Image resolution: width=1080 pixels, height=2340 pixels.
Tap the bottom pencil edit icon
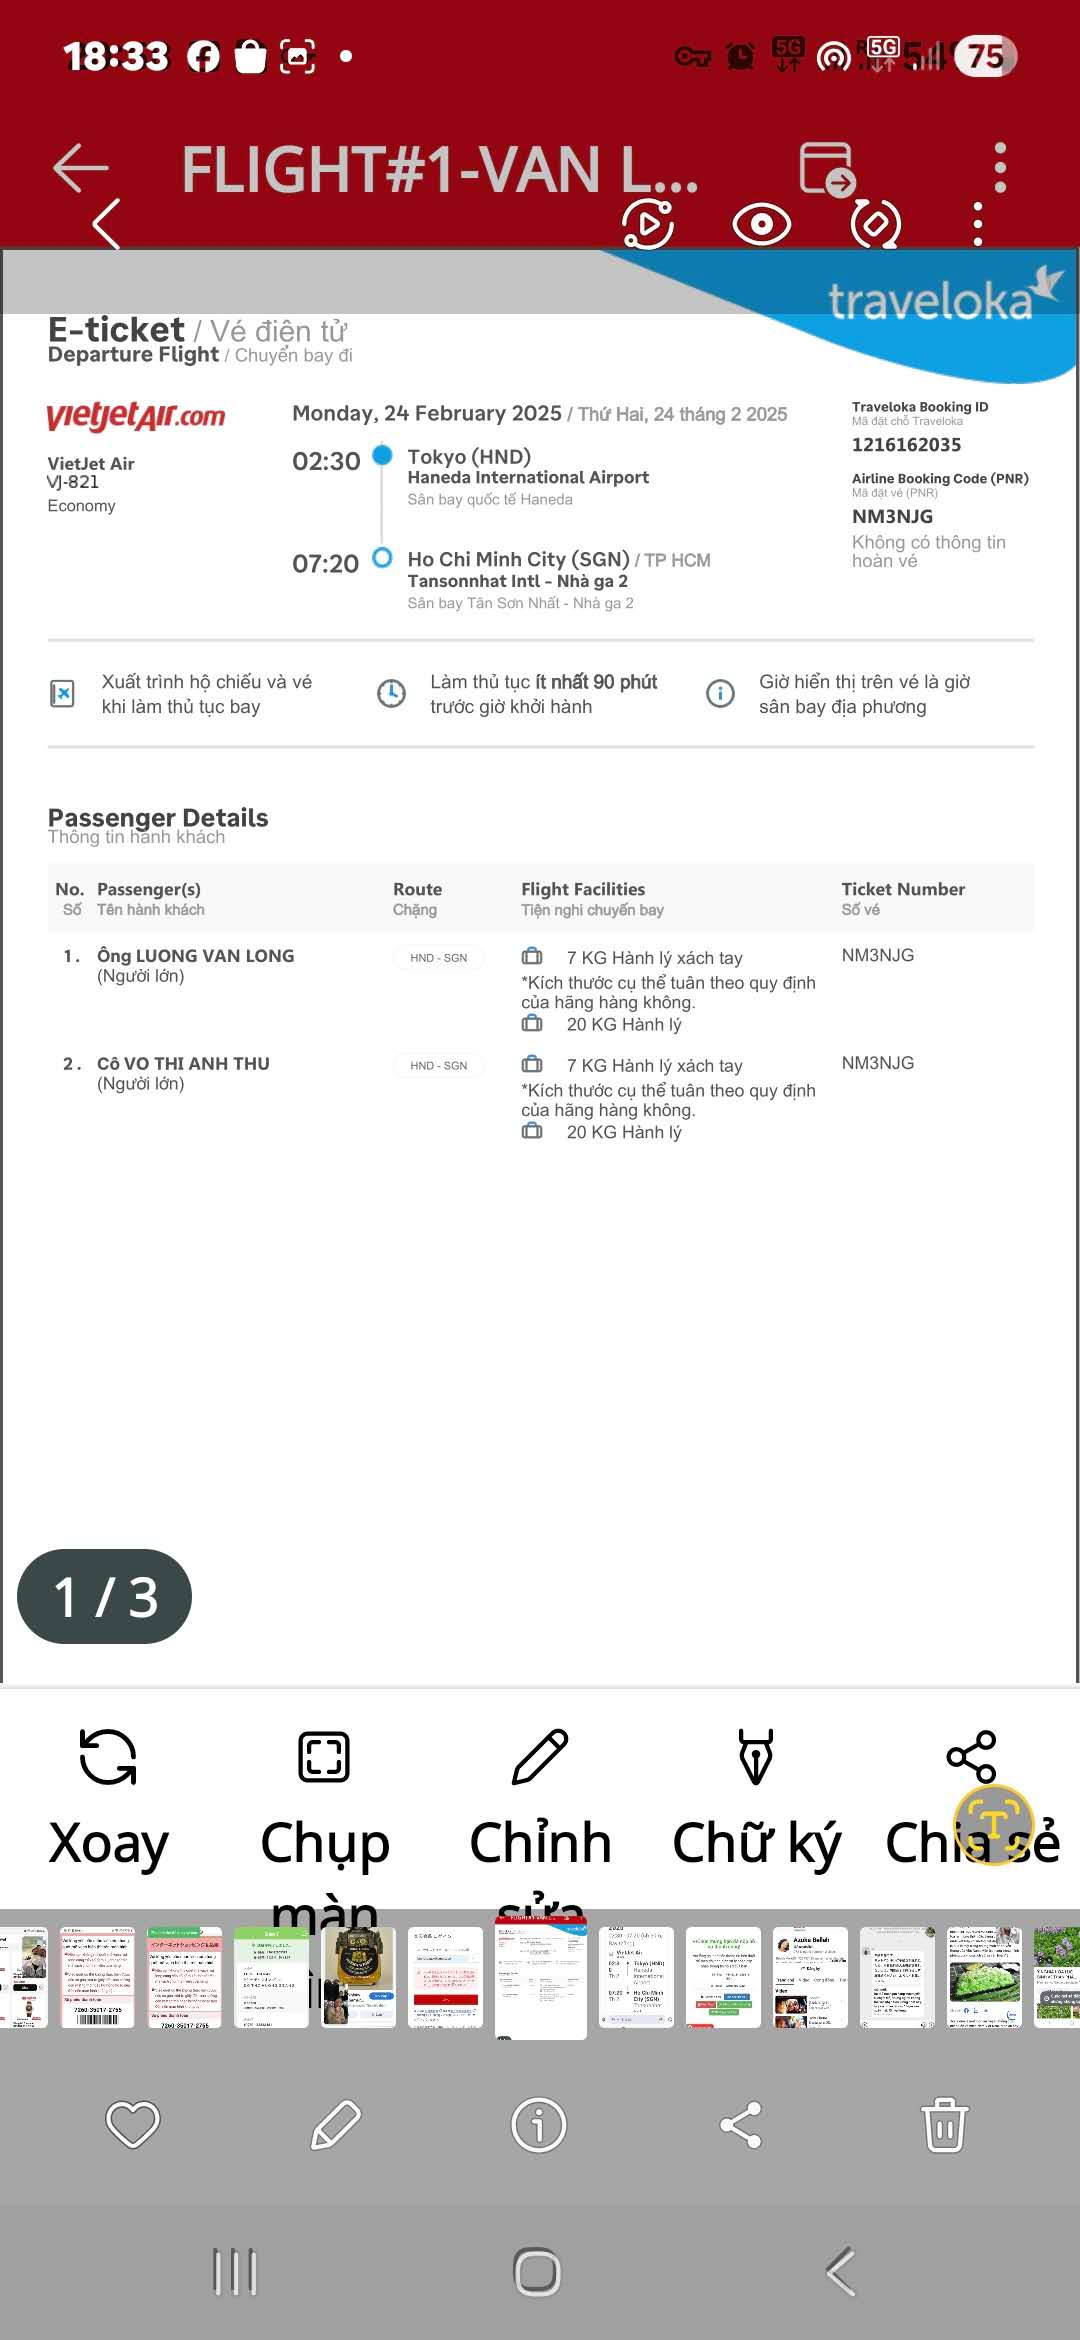(336, 2124)
